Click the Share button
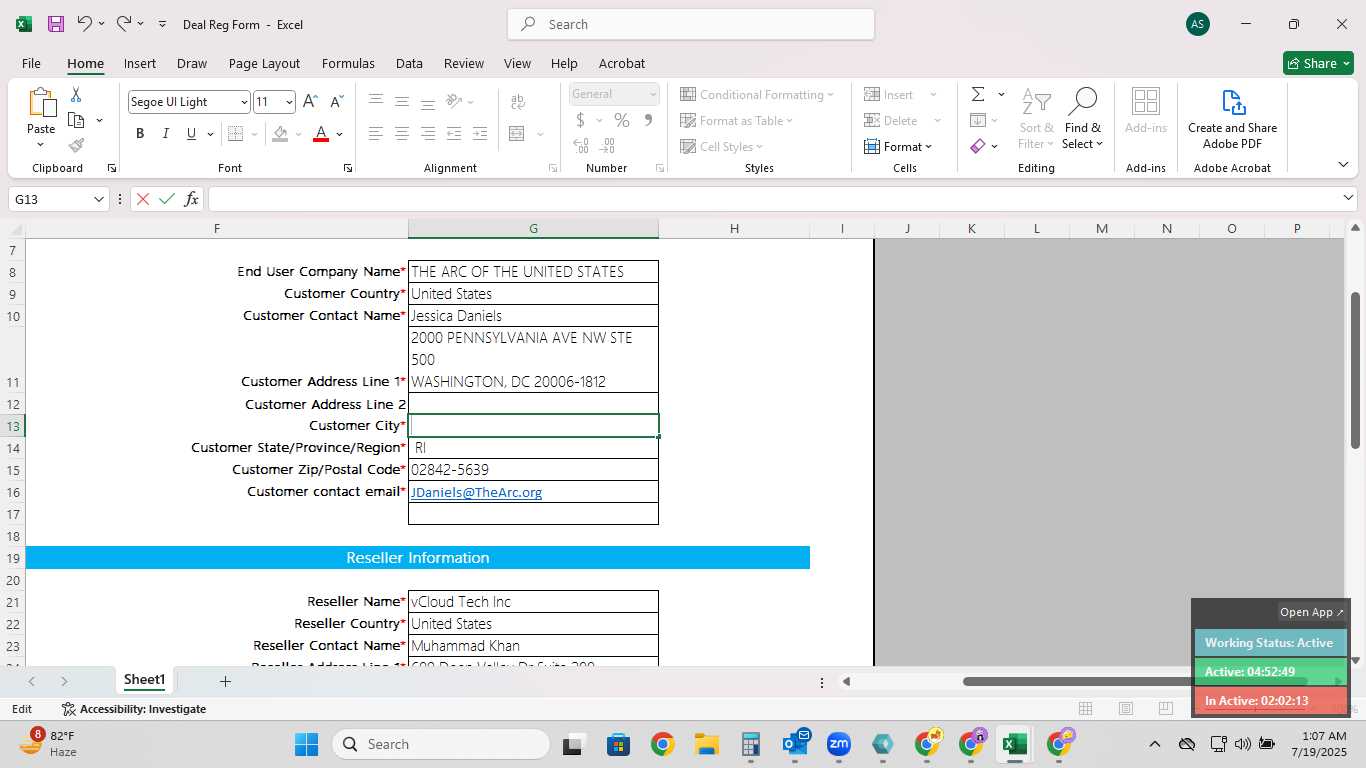Image resolution: width=1366 pixels, height=768 pixels. (1318, 63)
